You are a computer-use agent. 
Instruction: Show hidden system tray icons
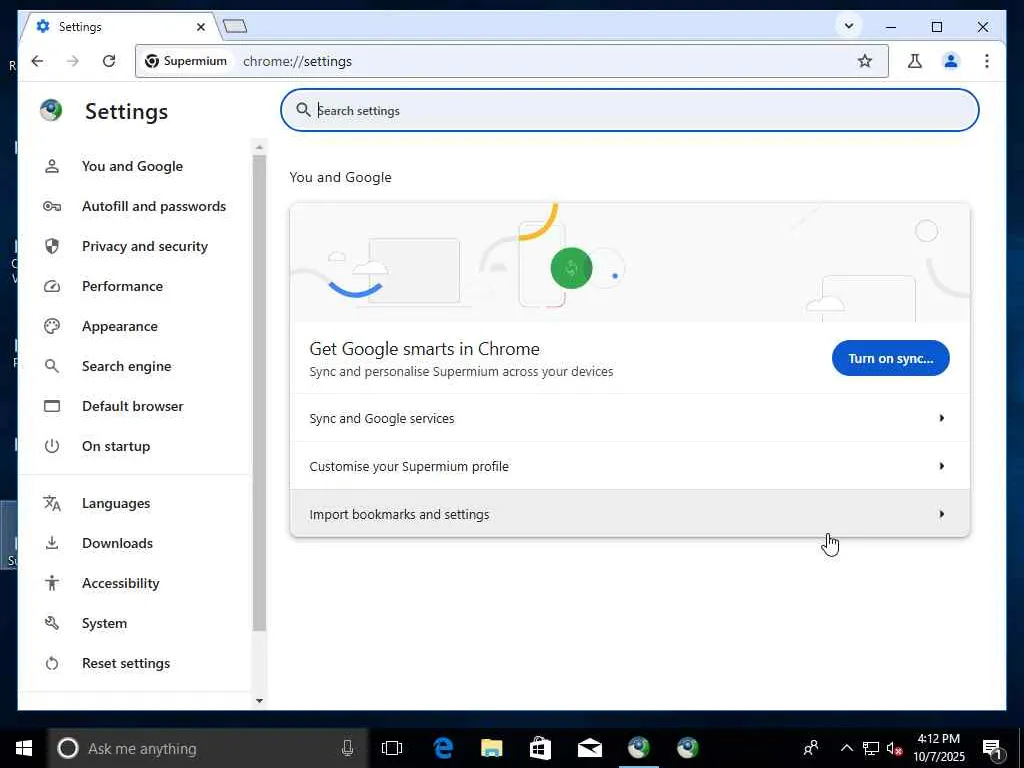pyautogui.click(x=846, y=748)
